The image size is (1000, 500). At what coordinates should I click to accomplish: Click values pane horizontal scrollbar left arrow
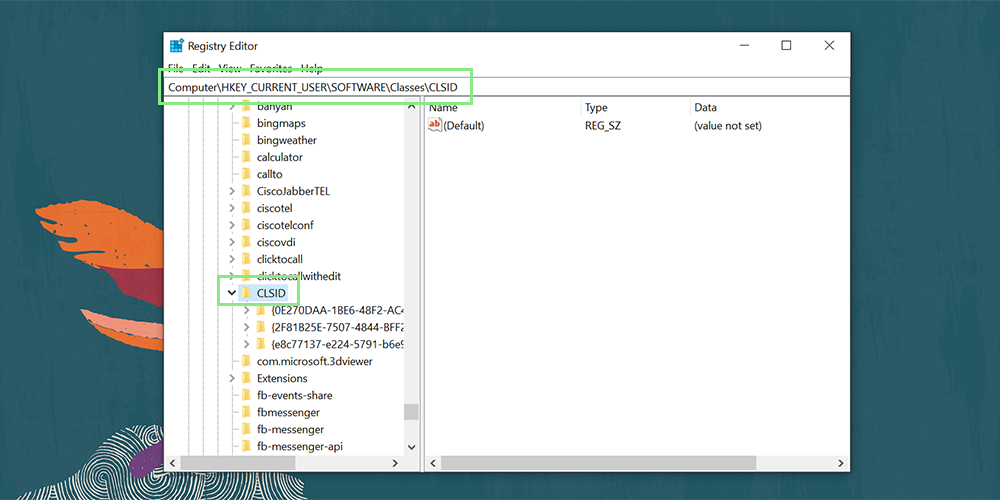click(x=432, y=463)
